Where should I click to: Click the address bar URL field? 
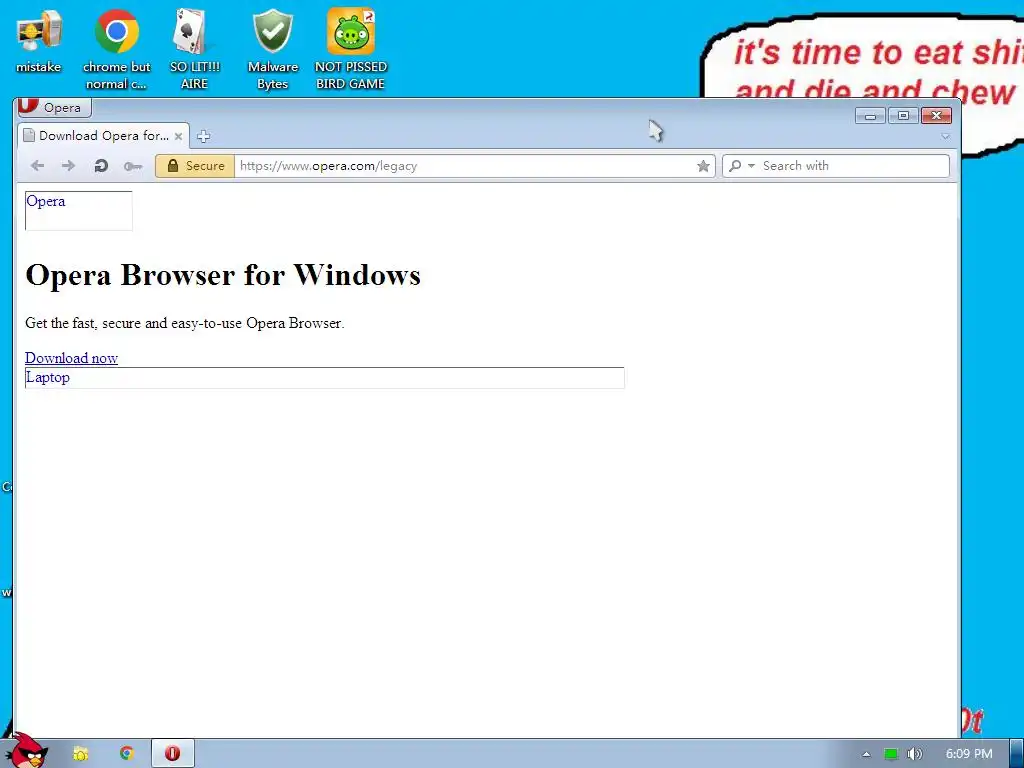pos(464,166)
